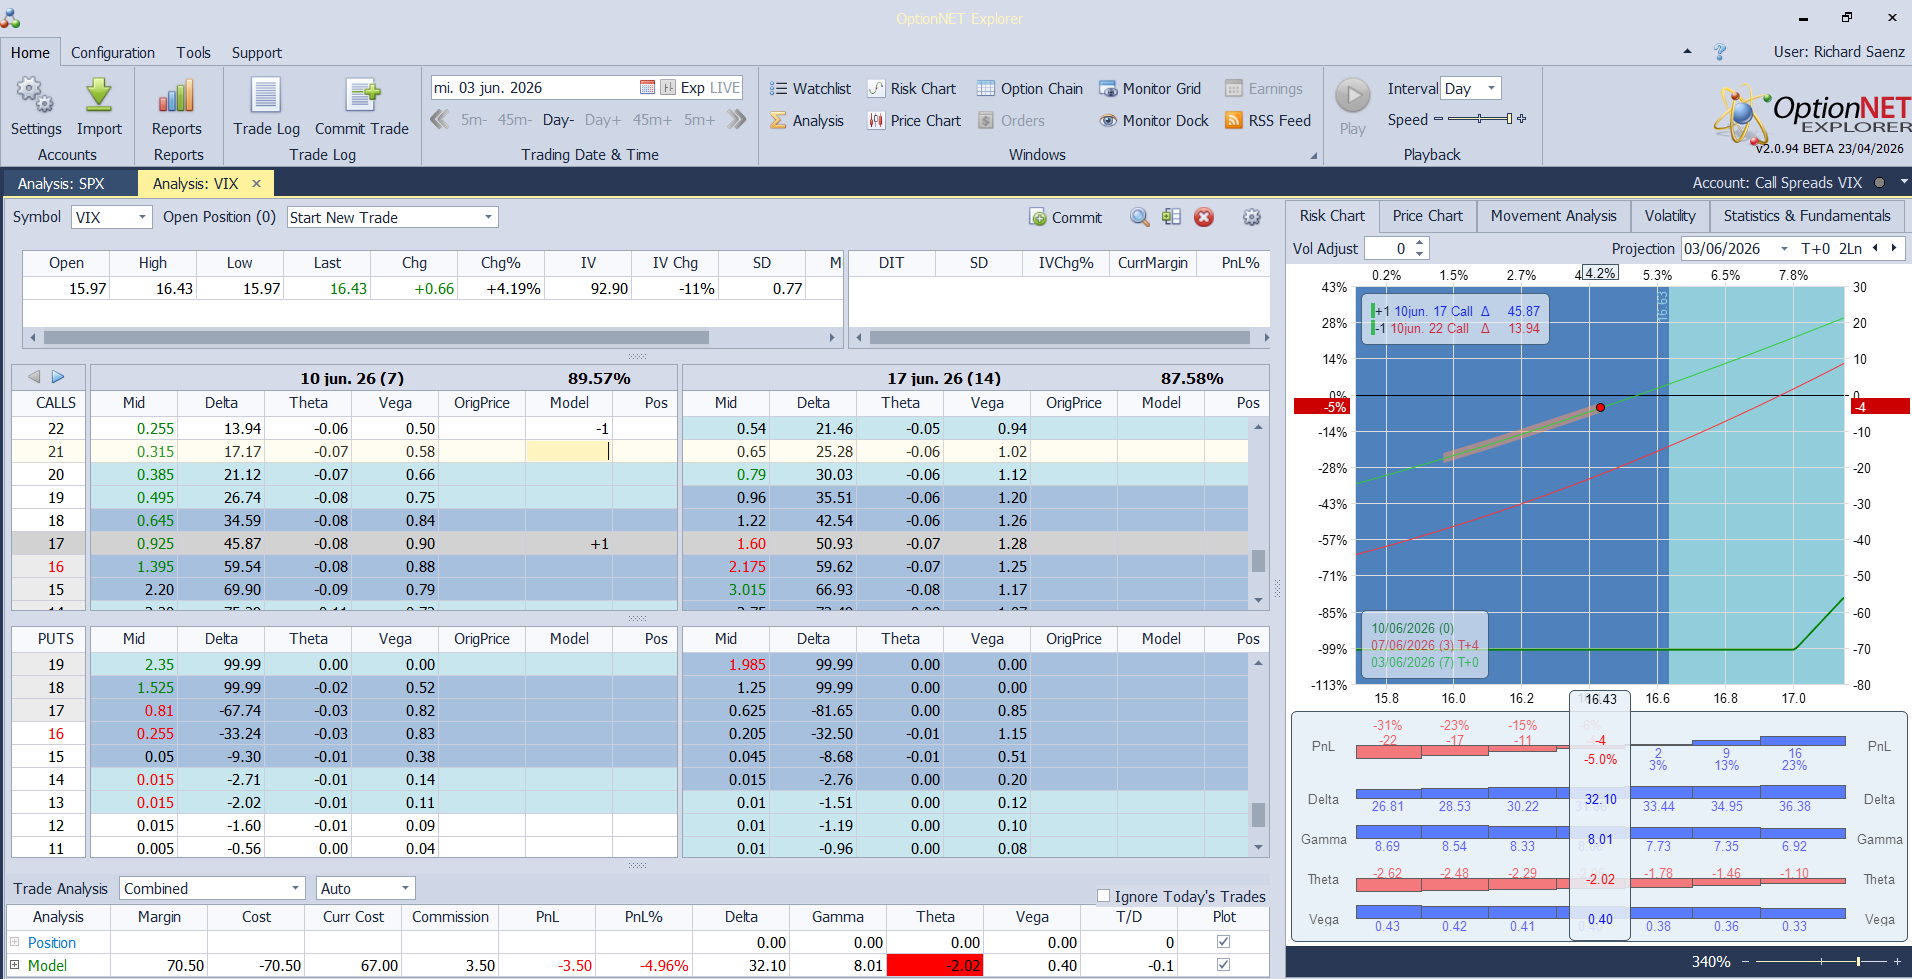
Task: Jump forward with double-right arrow icon
Action: coord(737,120)
